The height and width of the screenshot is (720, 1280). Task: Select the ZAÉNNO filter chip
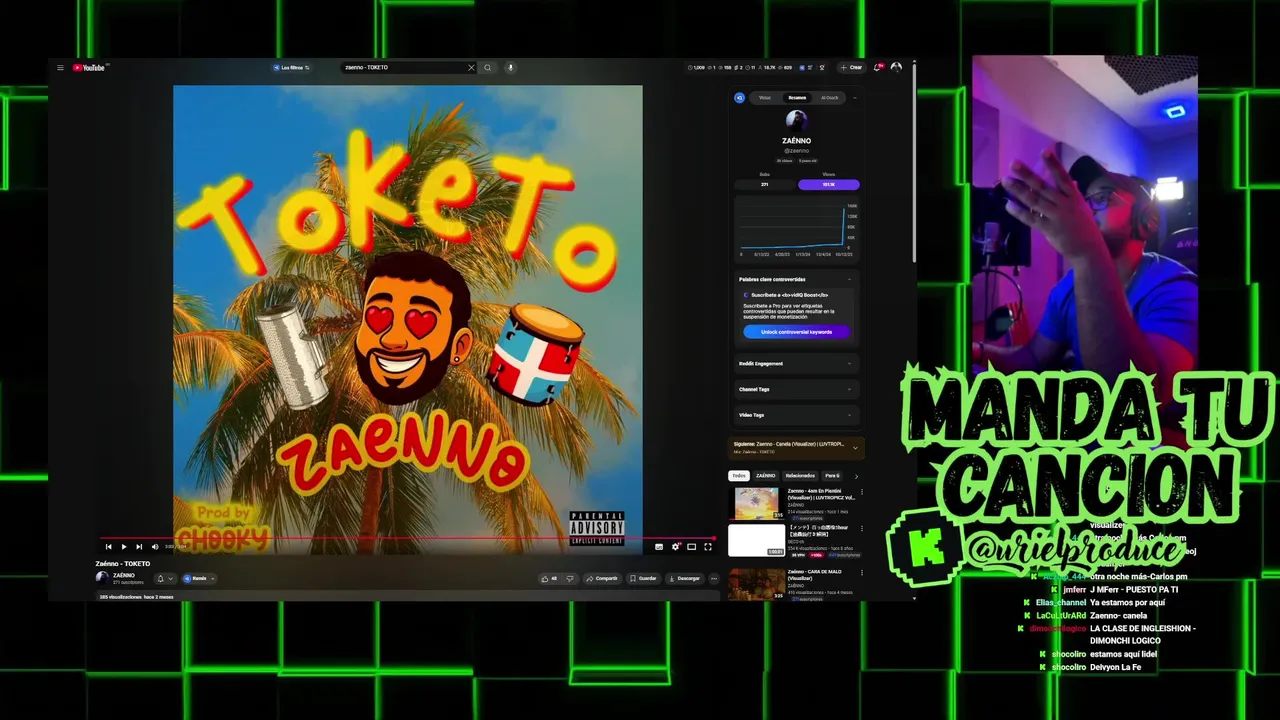[765, 476]
